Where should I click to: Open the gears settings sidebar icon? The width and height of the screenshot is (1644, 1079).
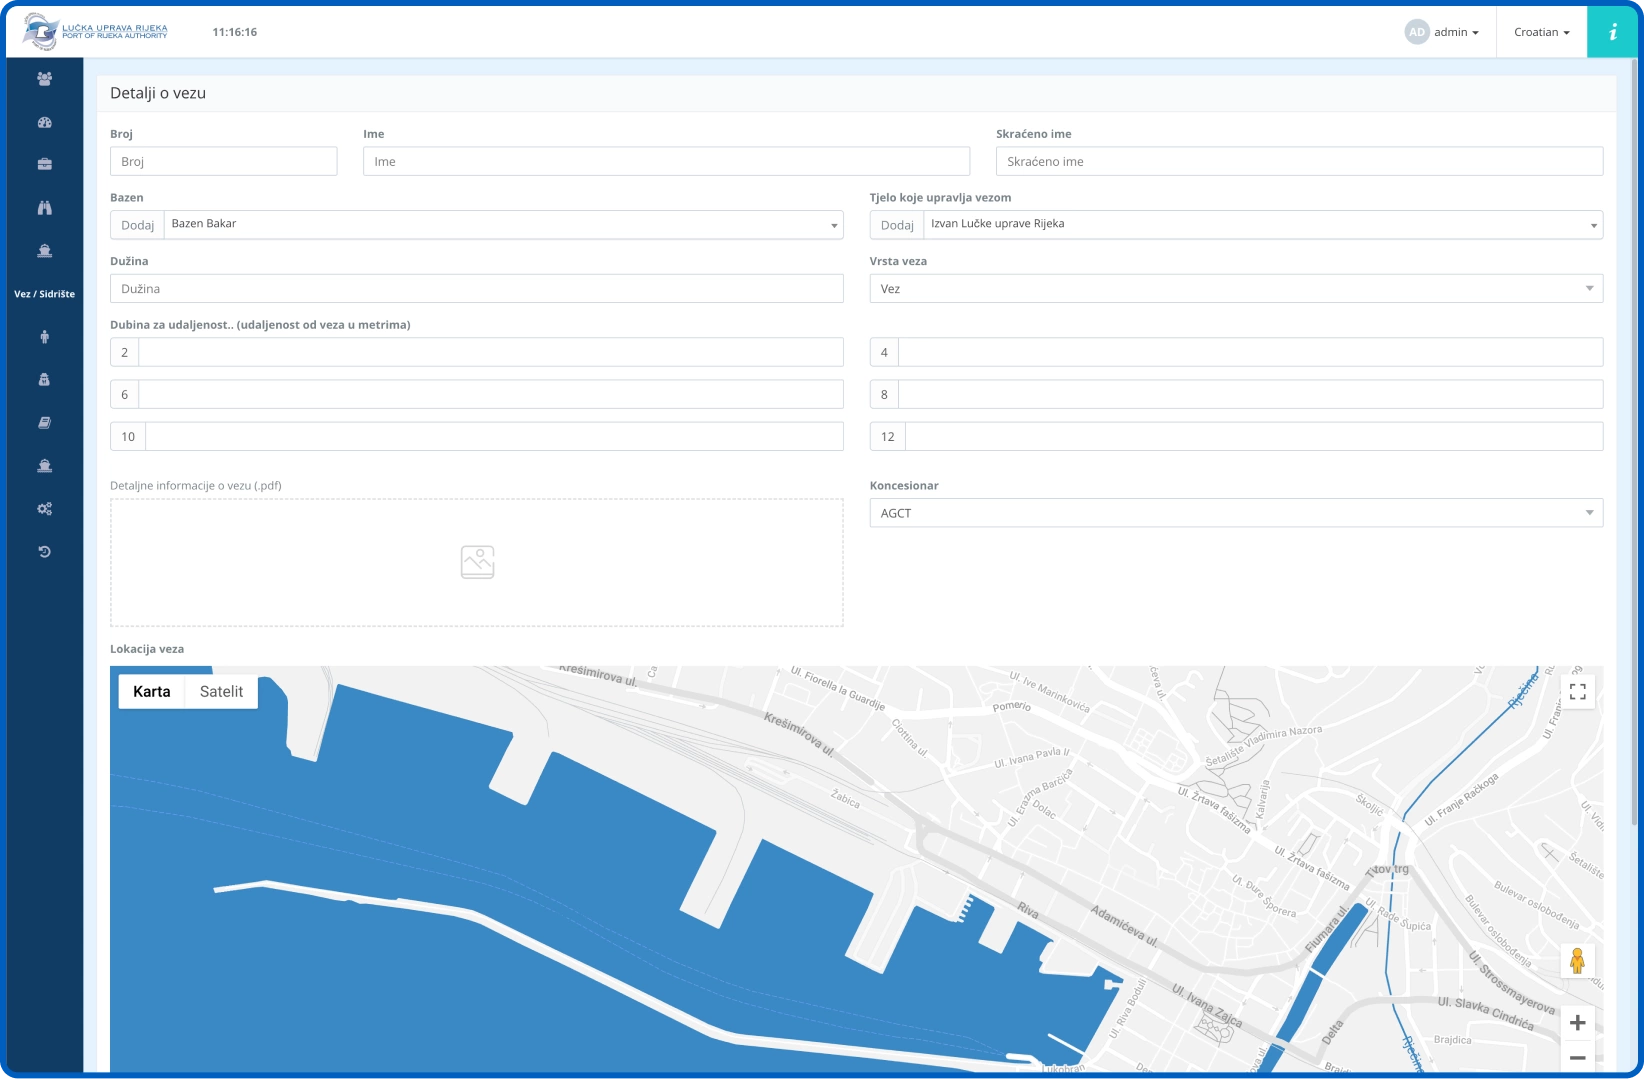(44, 509)
